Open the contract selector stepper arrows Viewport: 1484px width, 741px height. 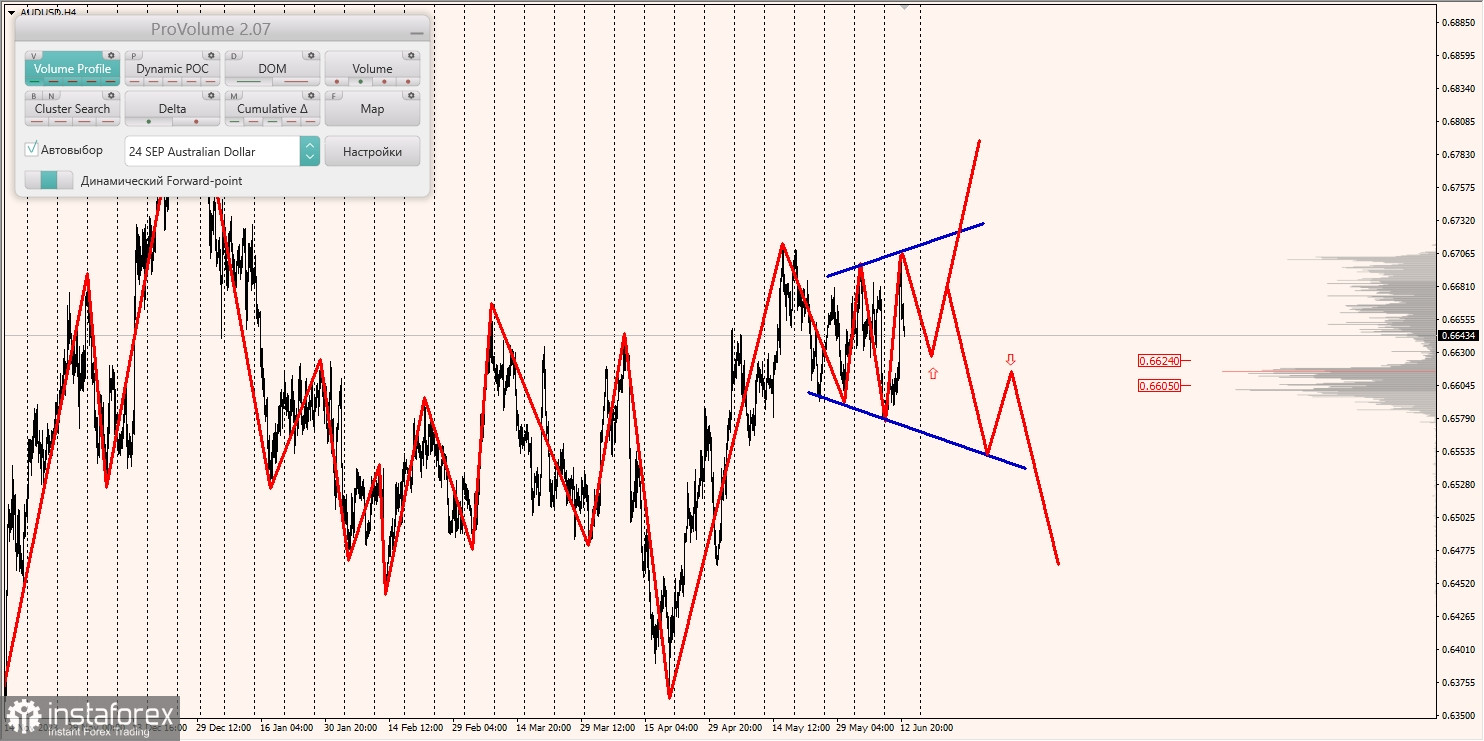310,151
